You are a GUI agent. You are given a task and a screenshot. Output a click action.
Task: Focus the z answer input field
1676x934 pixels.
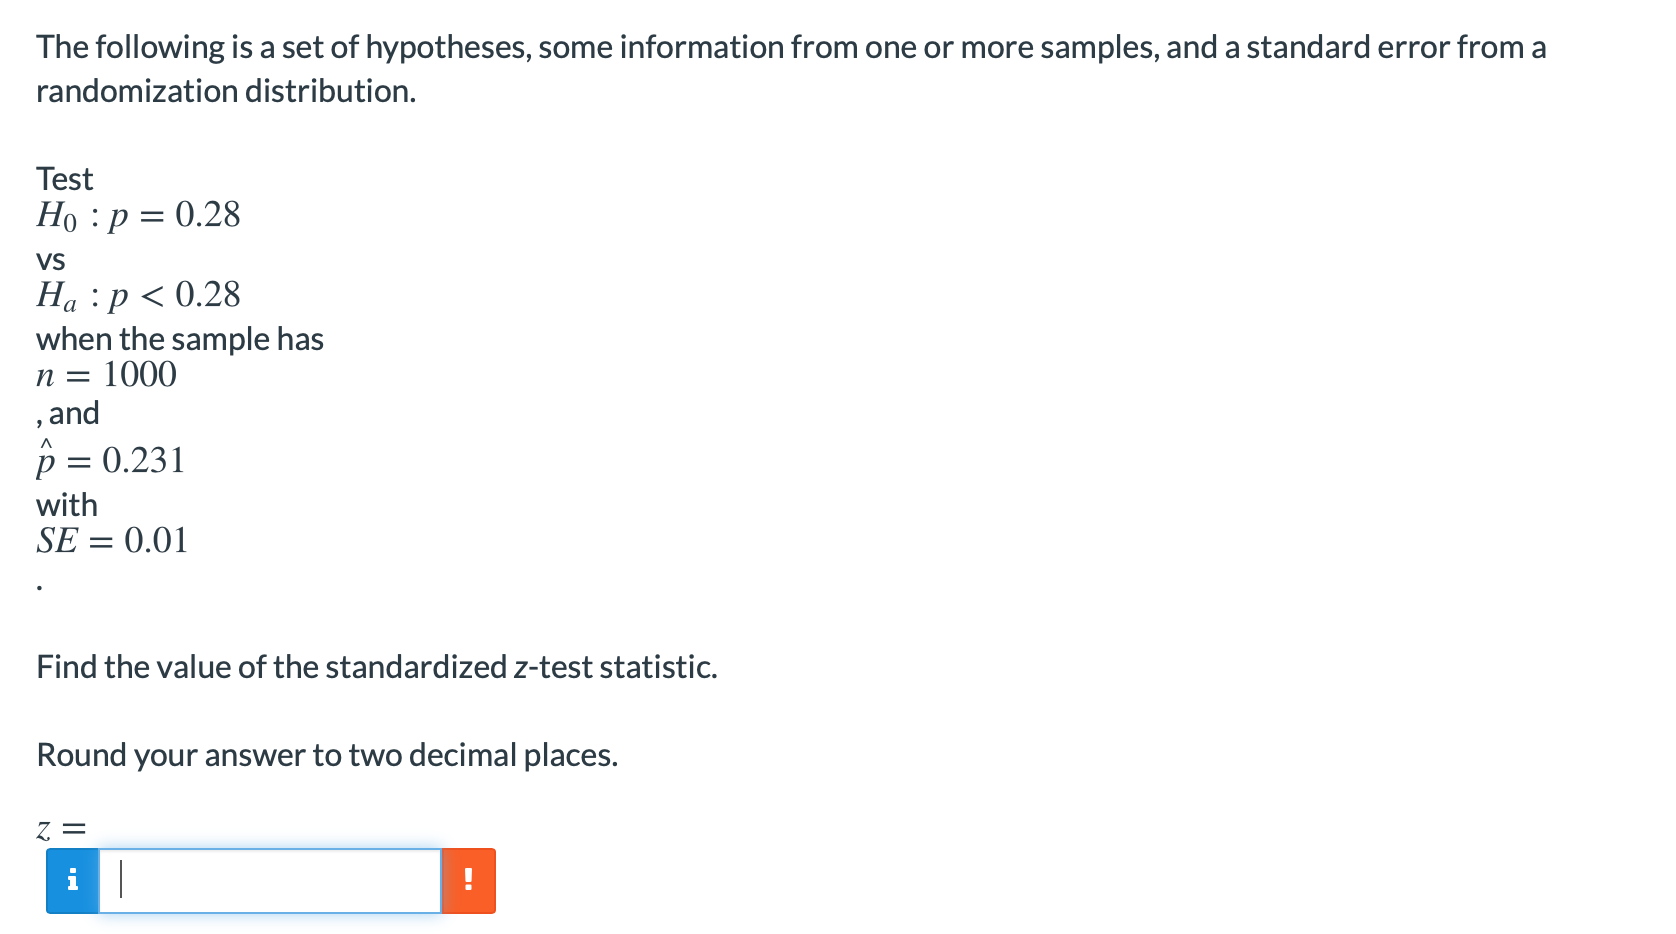tap(270, 881)
